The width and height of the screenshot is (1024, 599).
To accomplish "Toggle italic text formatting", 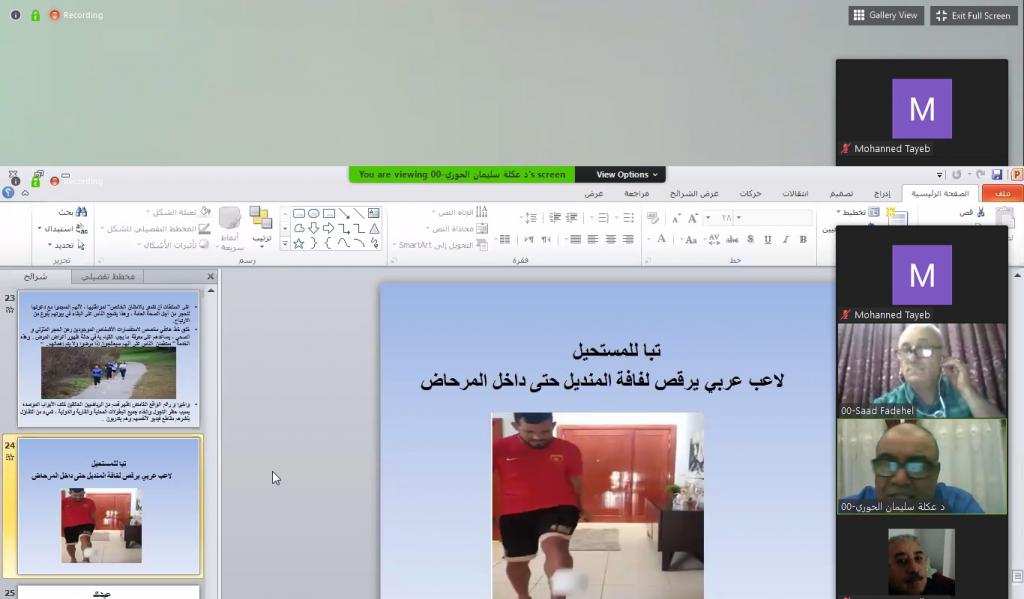I will point(785,239).
